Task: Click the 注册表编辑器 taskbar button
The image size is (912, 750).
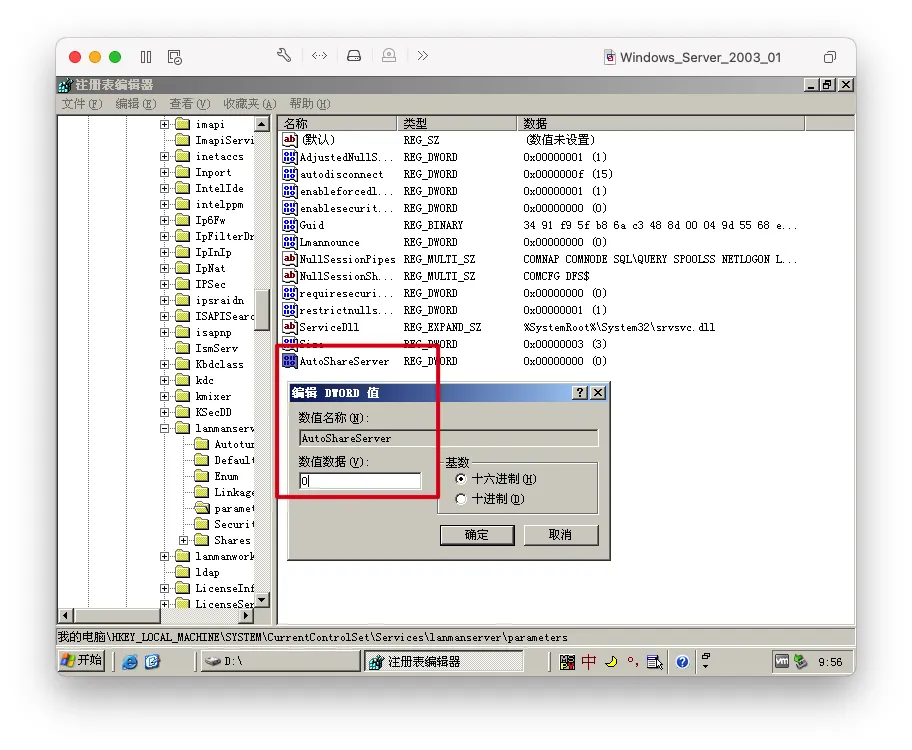Action: tap(444, 662)
